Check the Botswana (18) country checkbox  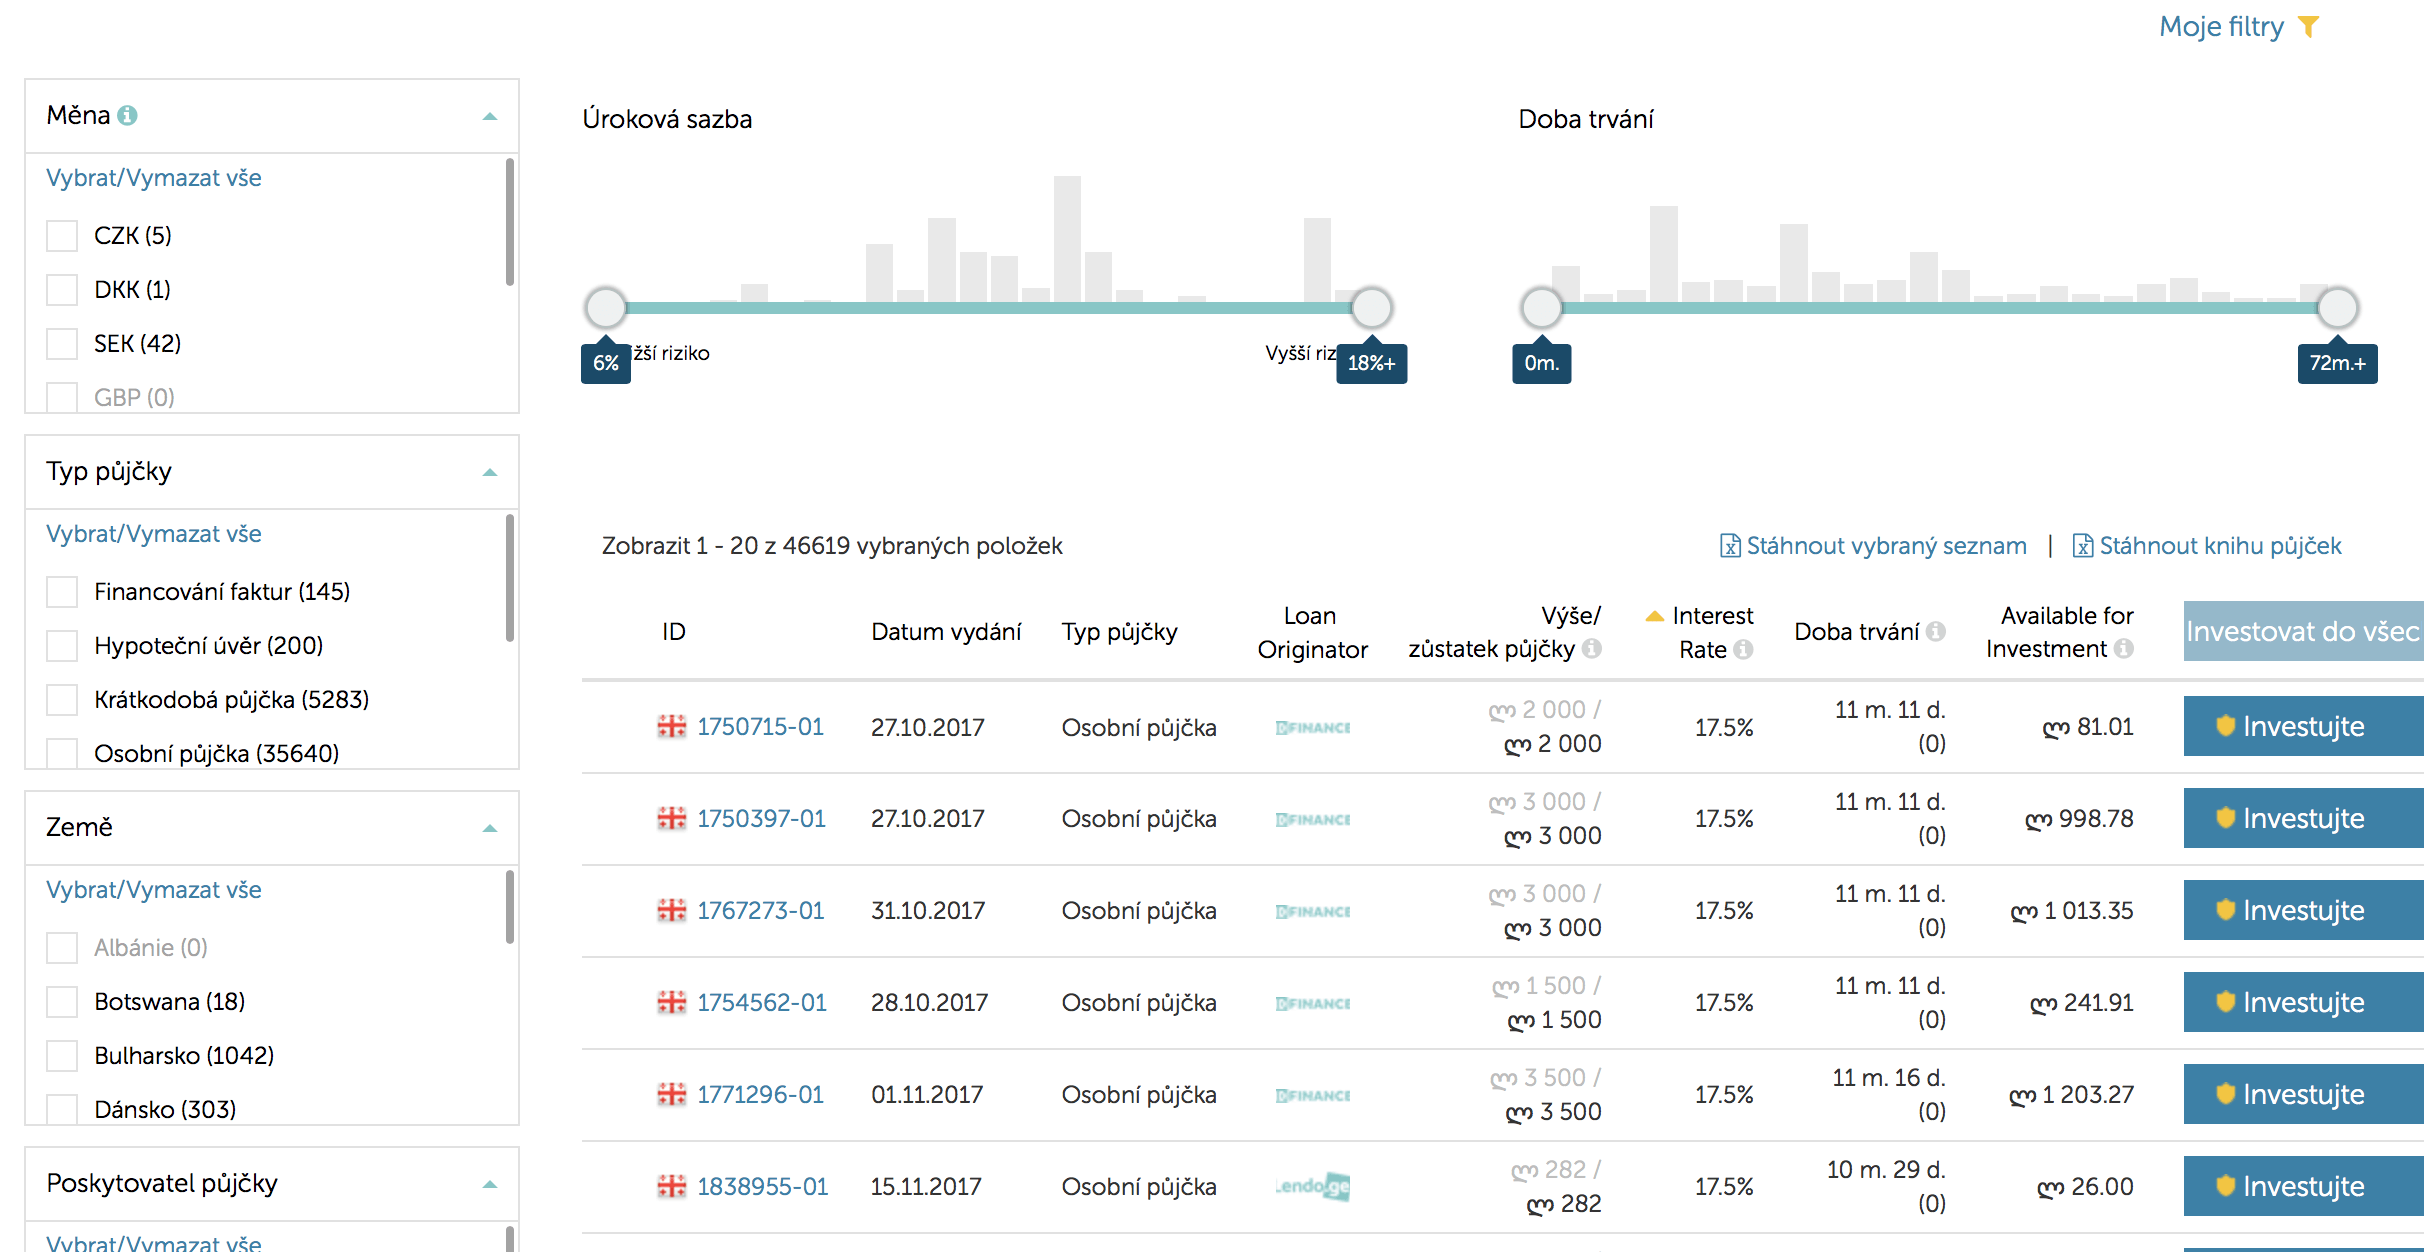click(62, 1002)
